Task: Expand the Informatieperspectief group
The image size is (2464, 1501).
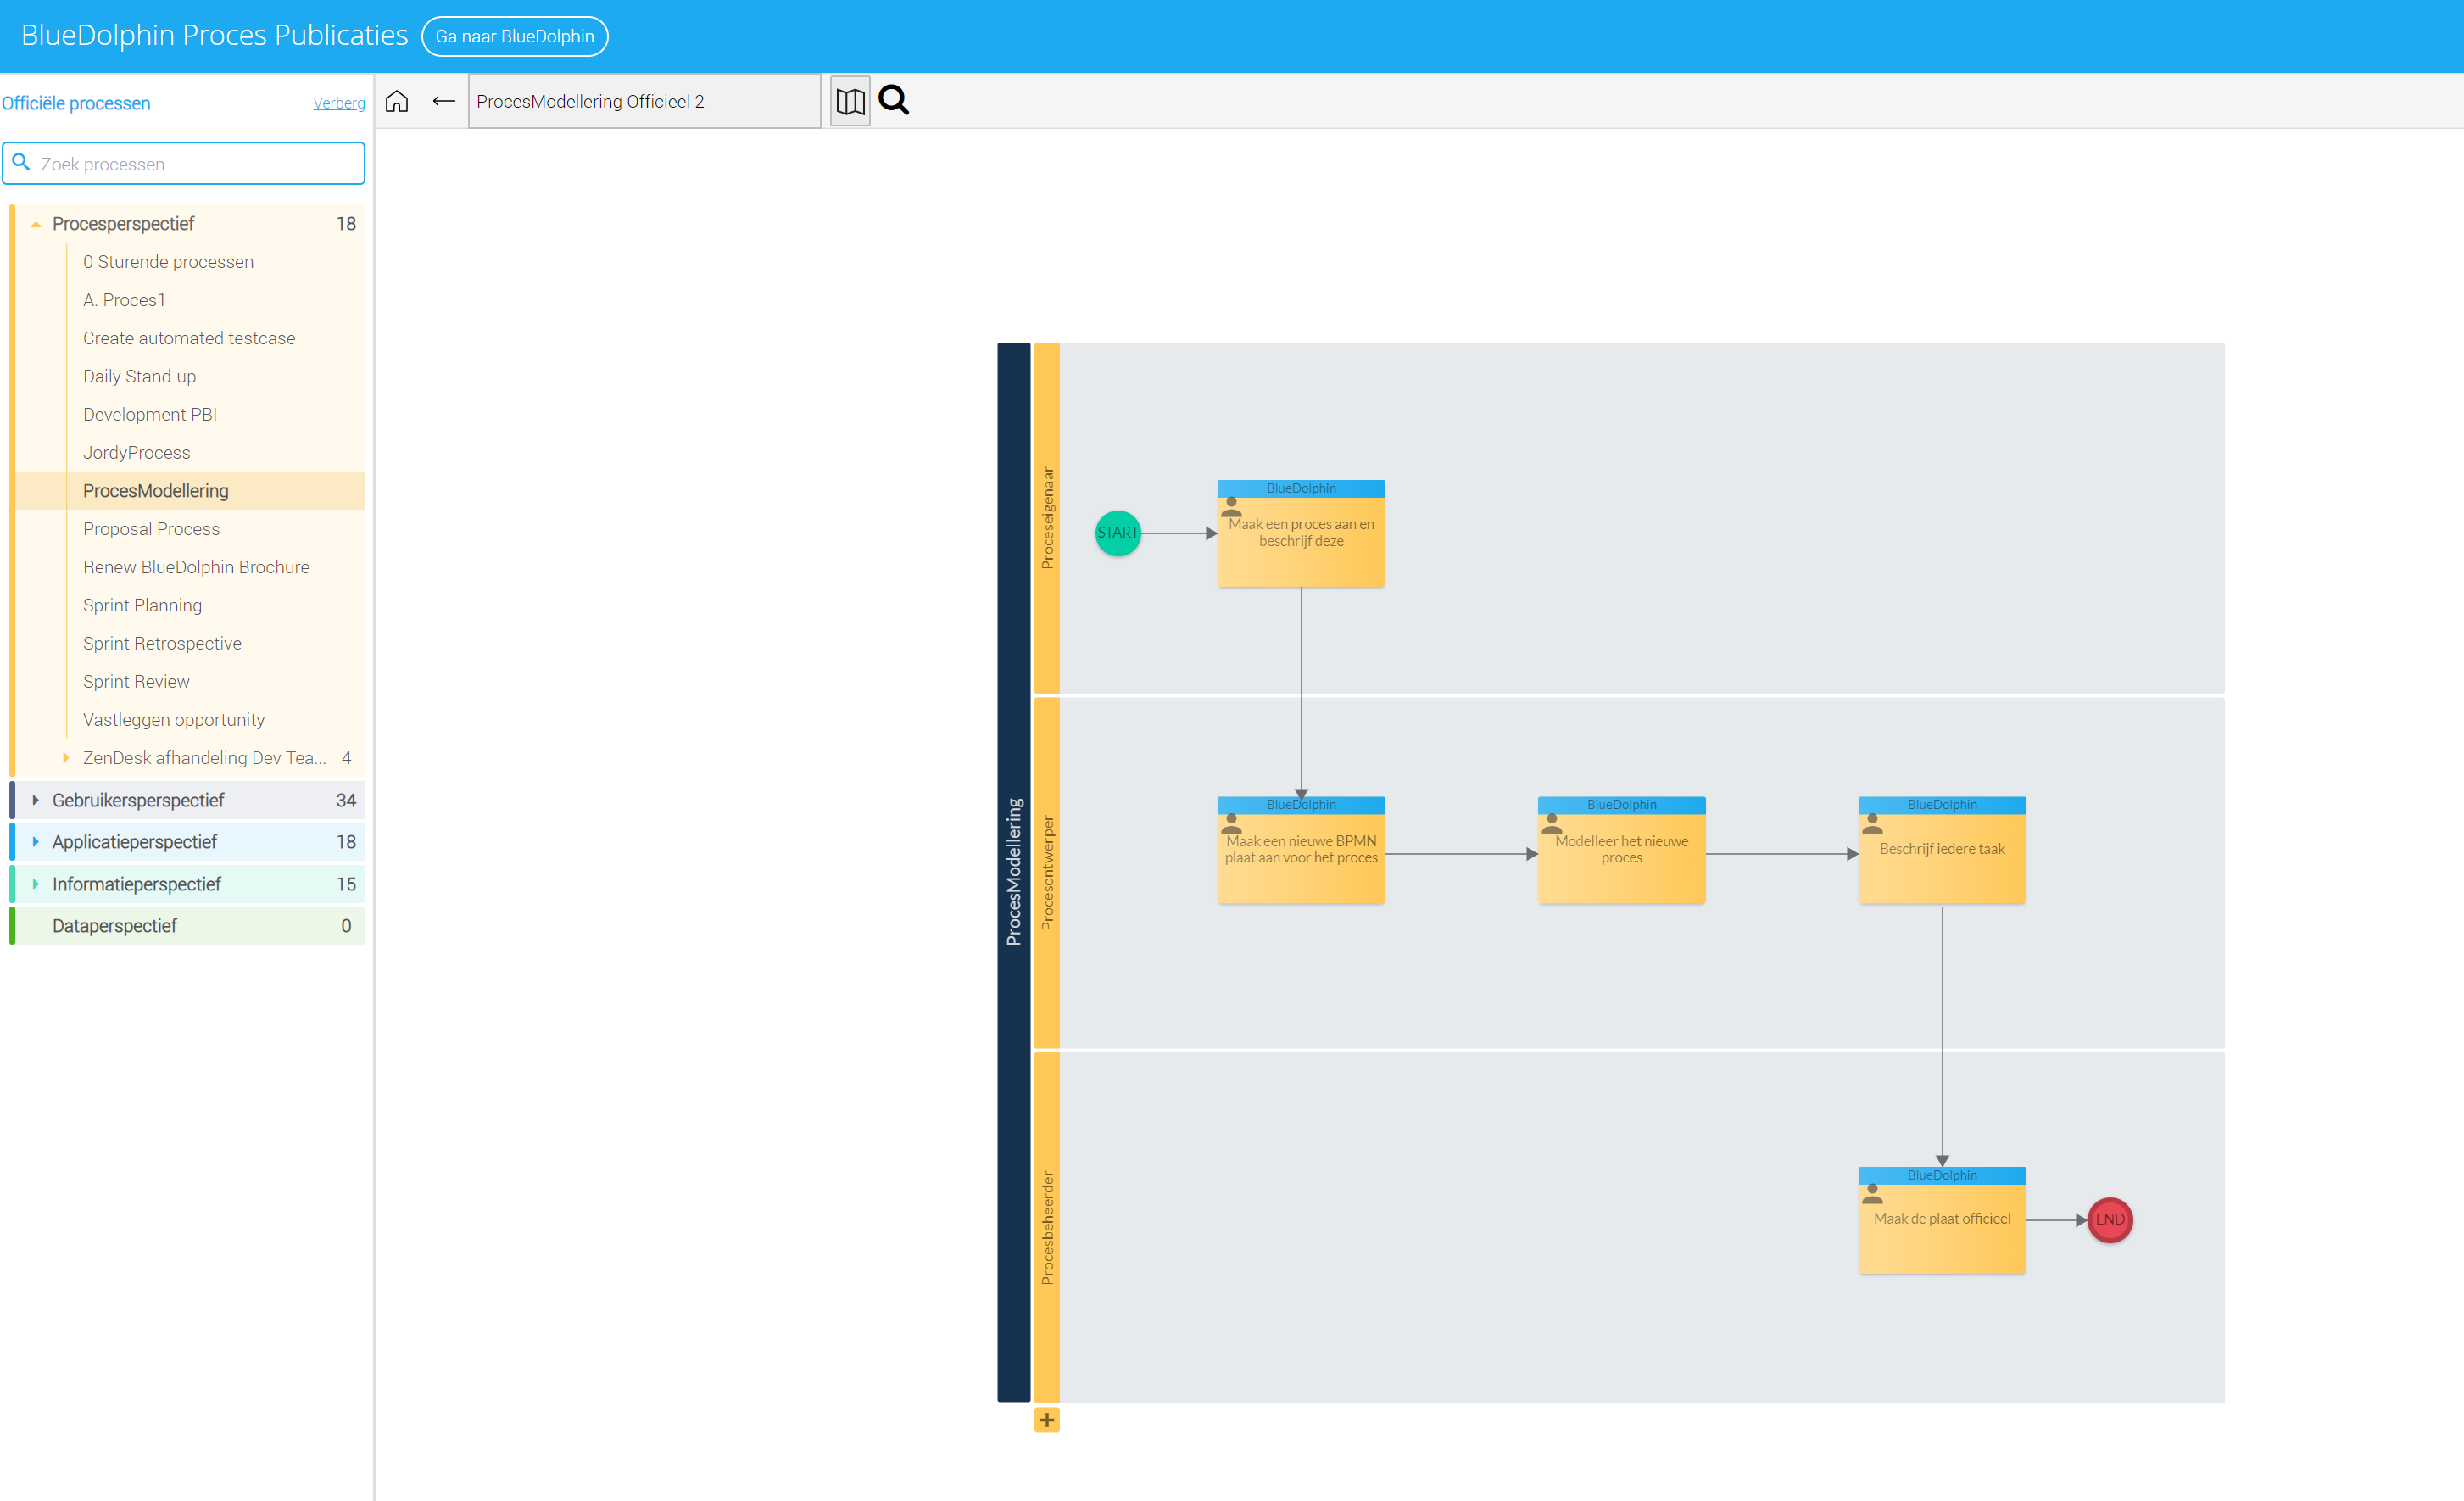Action: (35, 884)
